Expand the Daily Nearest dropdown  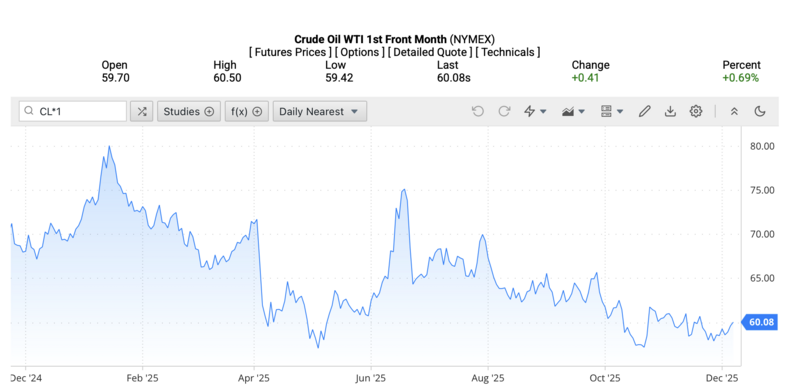pos(320,111)
